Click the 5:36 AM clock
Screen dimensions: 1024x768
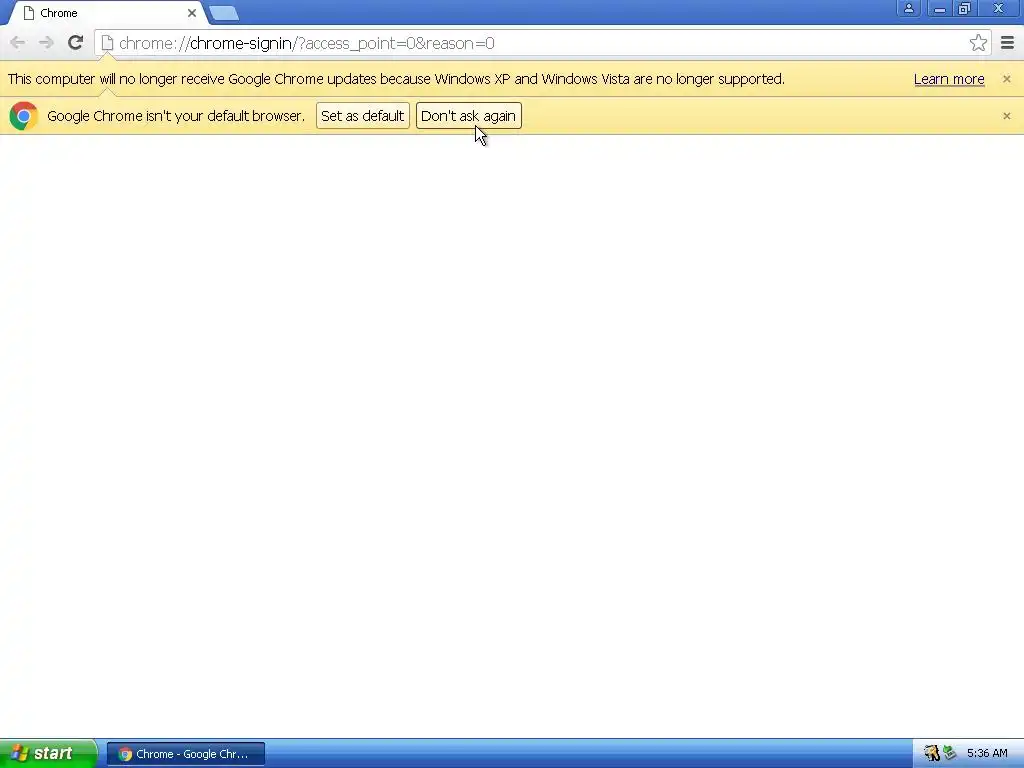pyautogui.click(x=987, y=754)
